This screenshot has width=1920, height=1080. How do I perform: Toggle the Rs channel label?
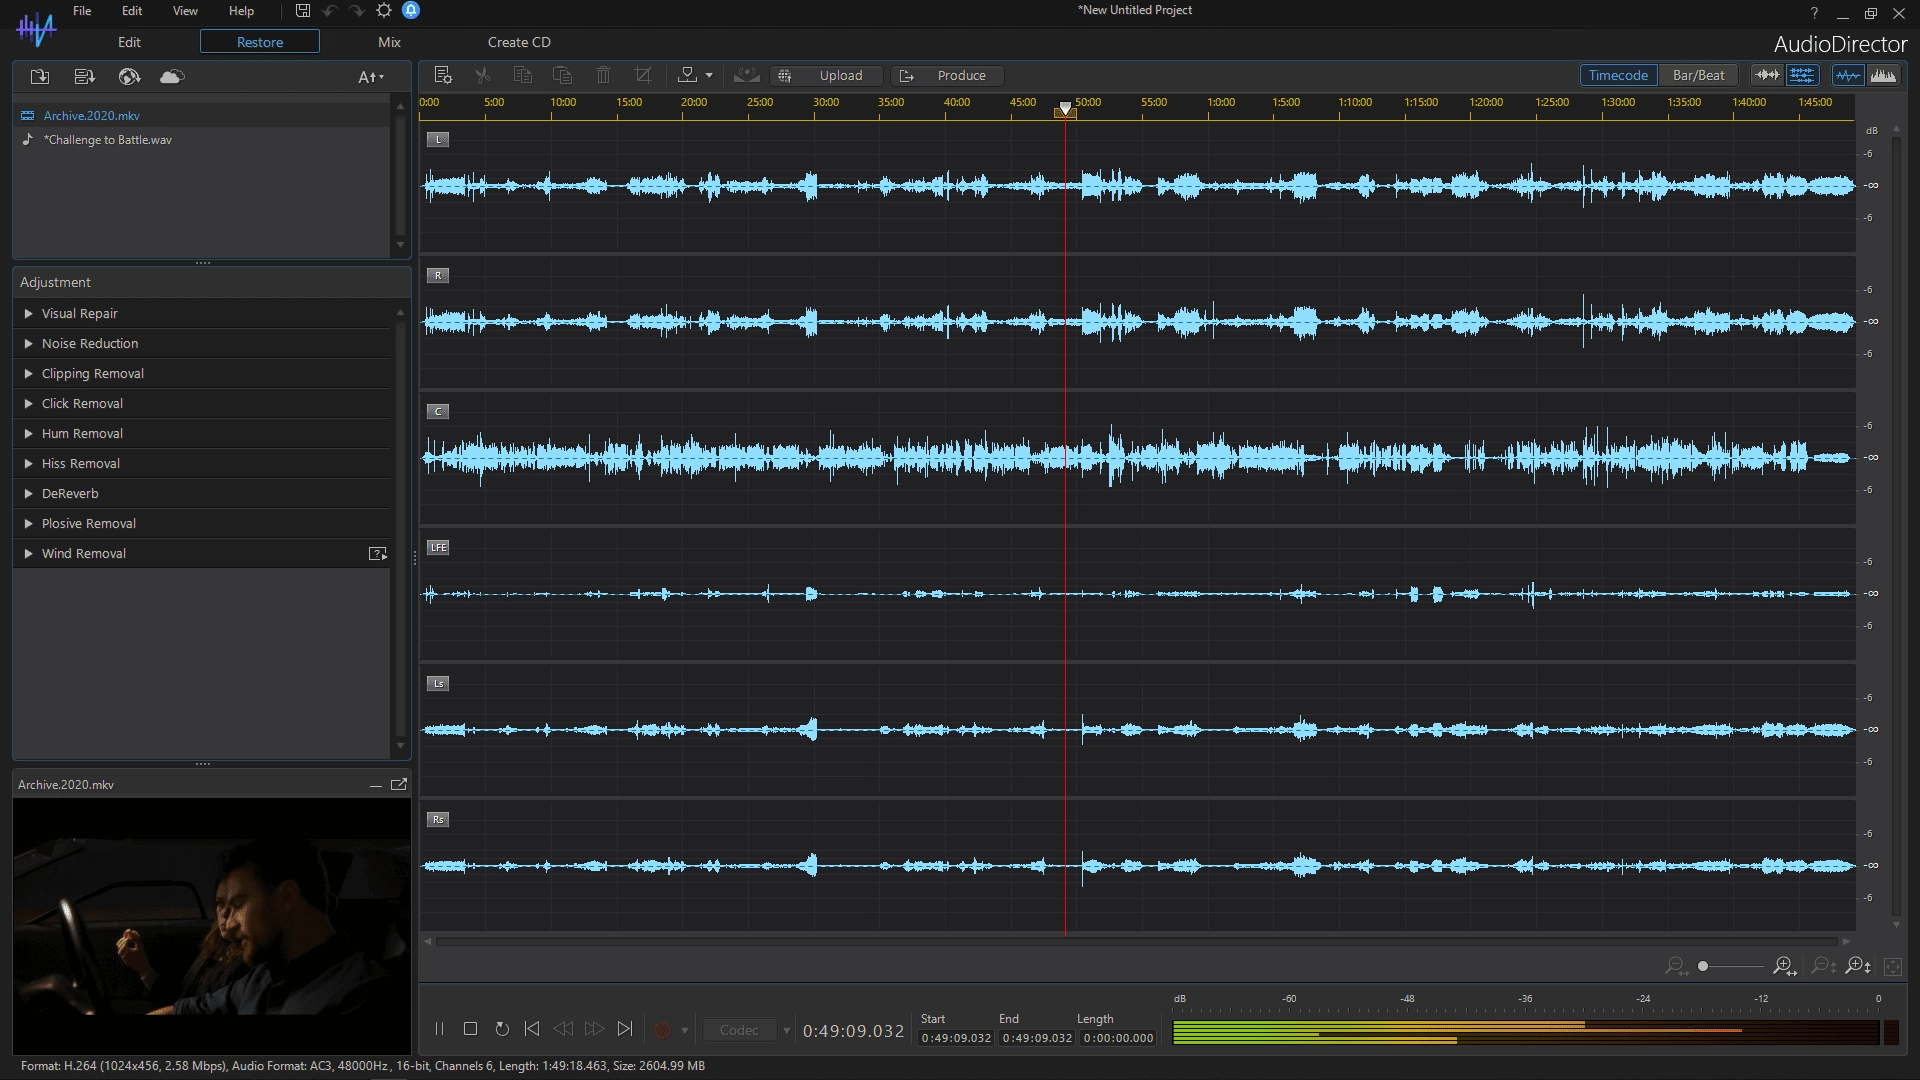click(x=438, y=820)
